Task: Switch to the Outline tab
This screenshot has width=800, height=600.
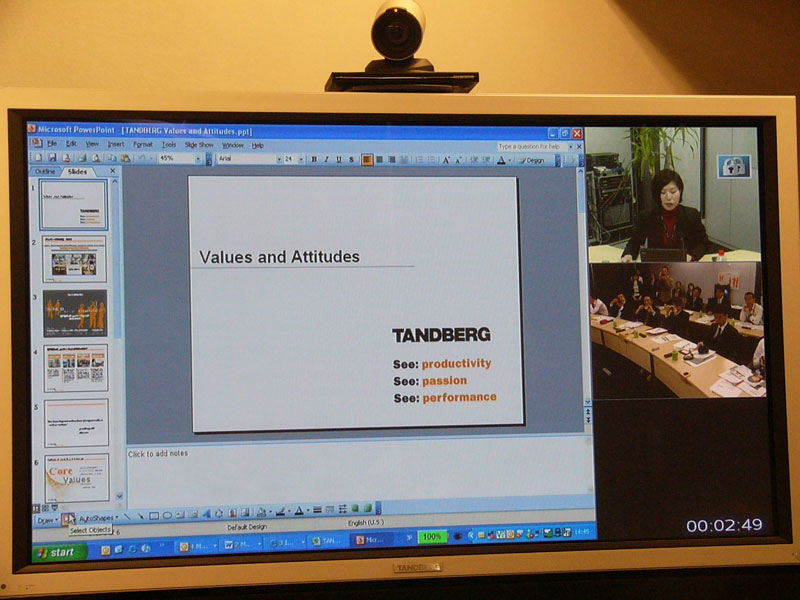Action: click(45, 171)
